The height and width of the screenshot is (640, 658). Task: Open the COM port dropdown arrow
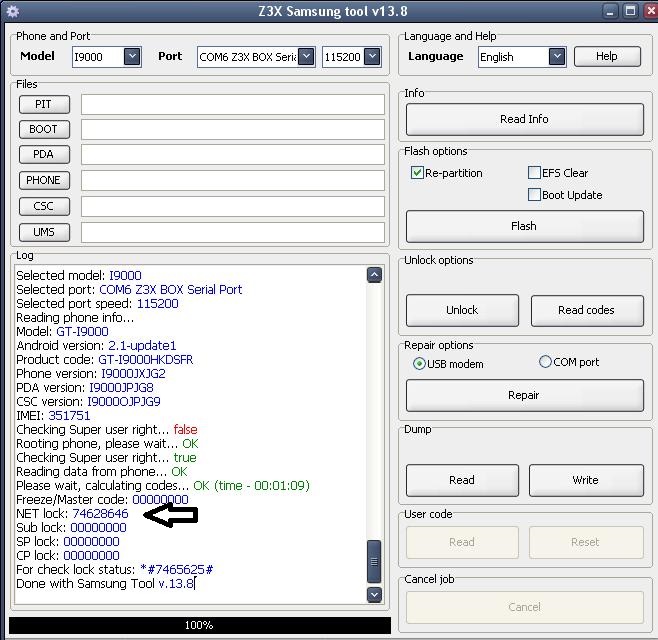[306, 56]
